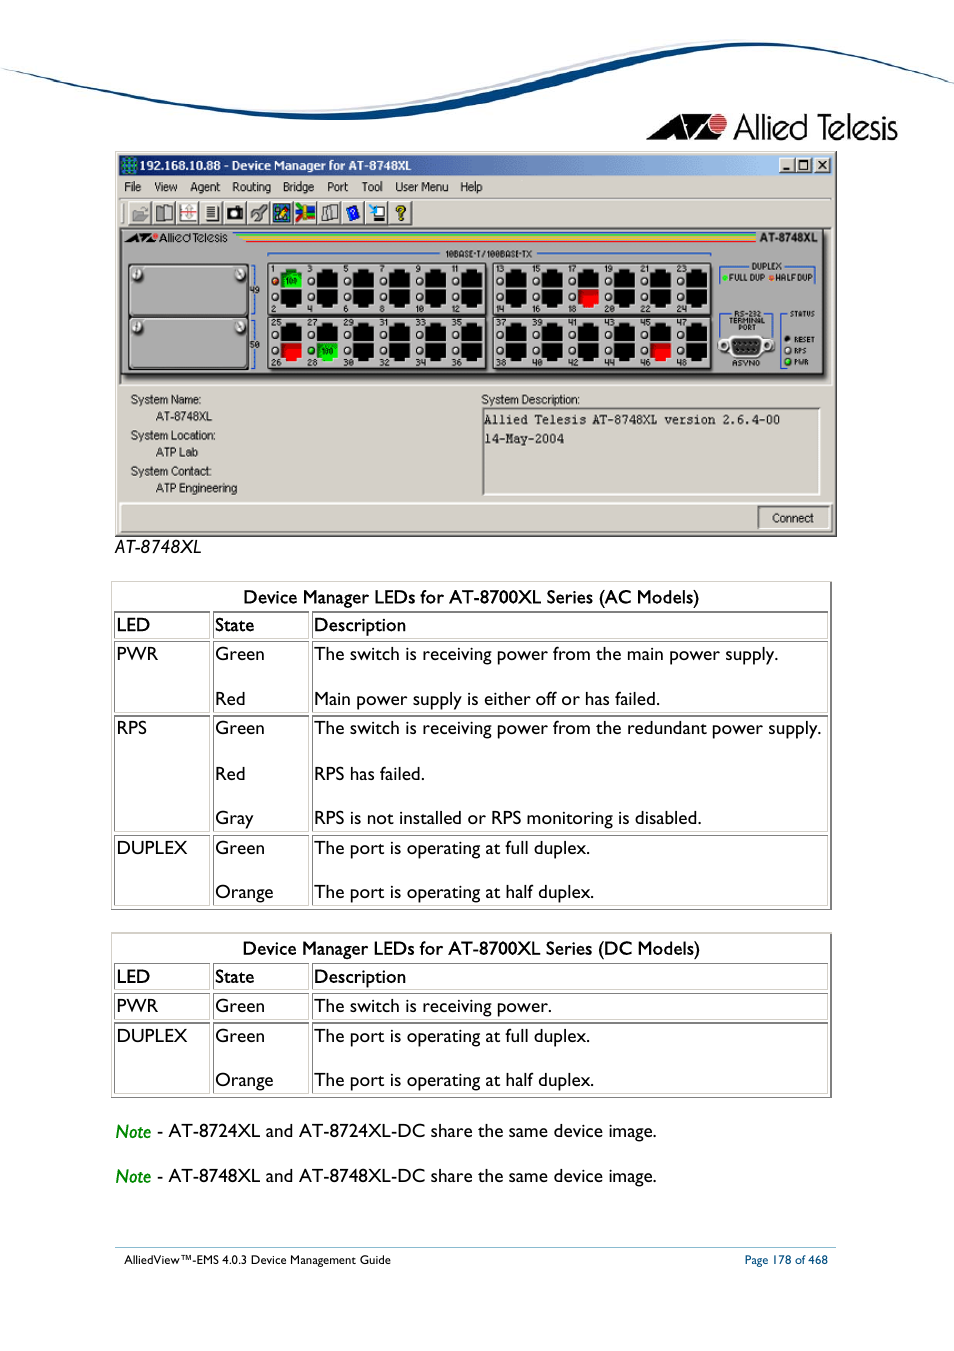Screen dimensions: 954x1351
Task: Click the second 'Note' about AT-8748XL
Action: 133,1177
